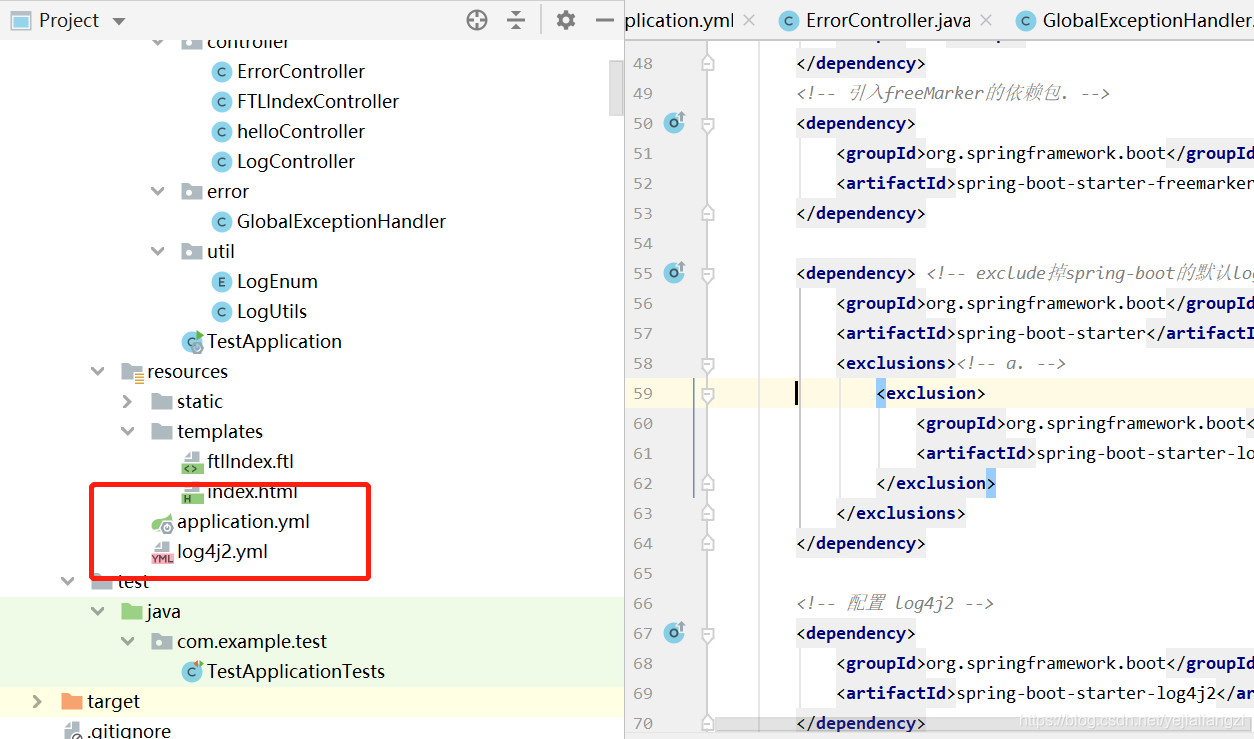Click the highlighted <exclusion> tag on line 59

931,394
